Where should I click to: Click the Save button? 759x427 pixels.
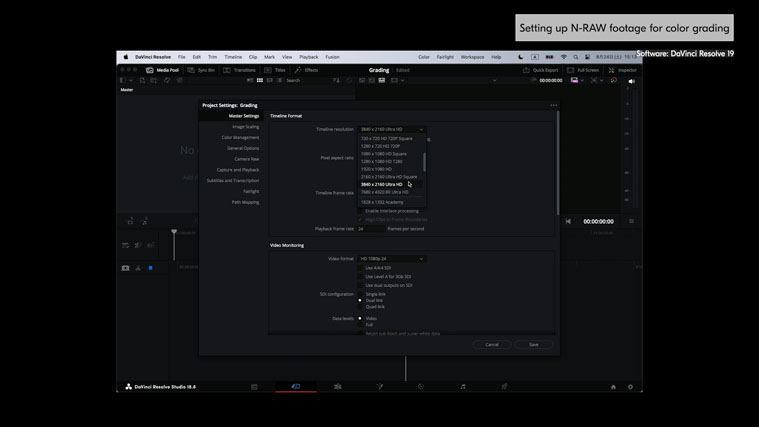[533, 344]
